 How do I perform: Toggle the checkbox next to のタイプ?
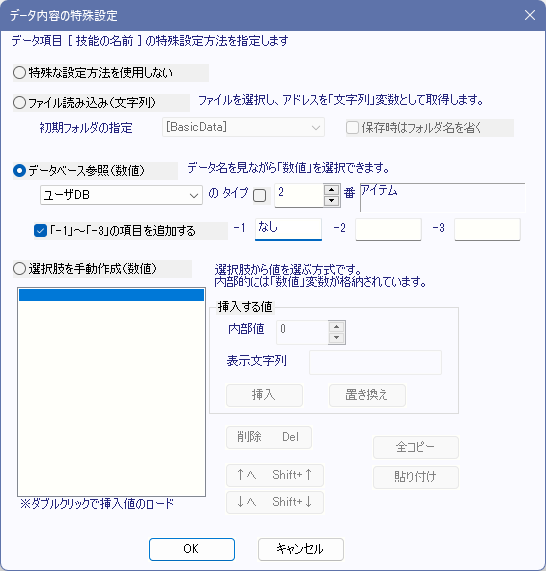[x=259, y=196]
